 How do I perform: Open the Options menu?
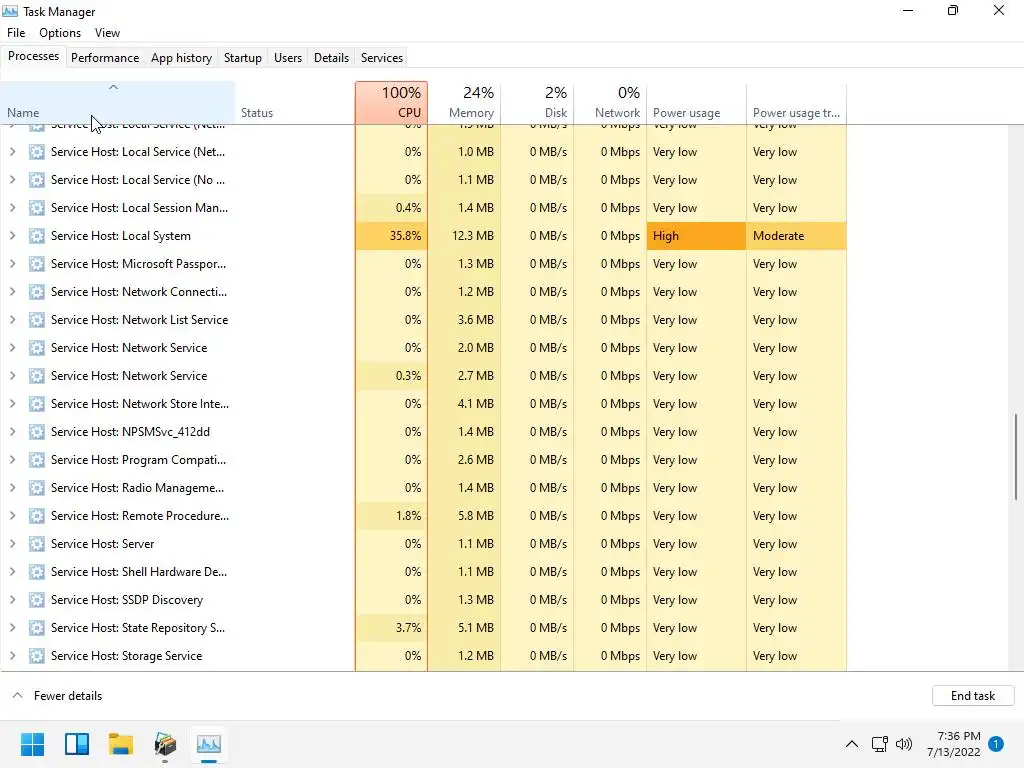coord(60,33)
